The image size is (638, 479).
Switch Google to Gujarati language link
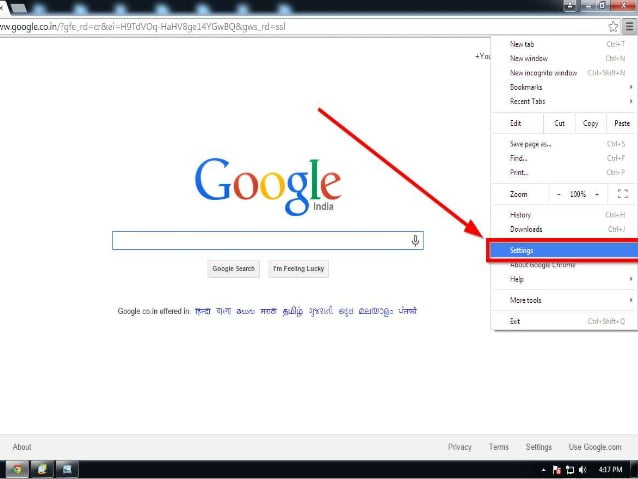(321, 311)
